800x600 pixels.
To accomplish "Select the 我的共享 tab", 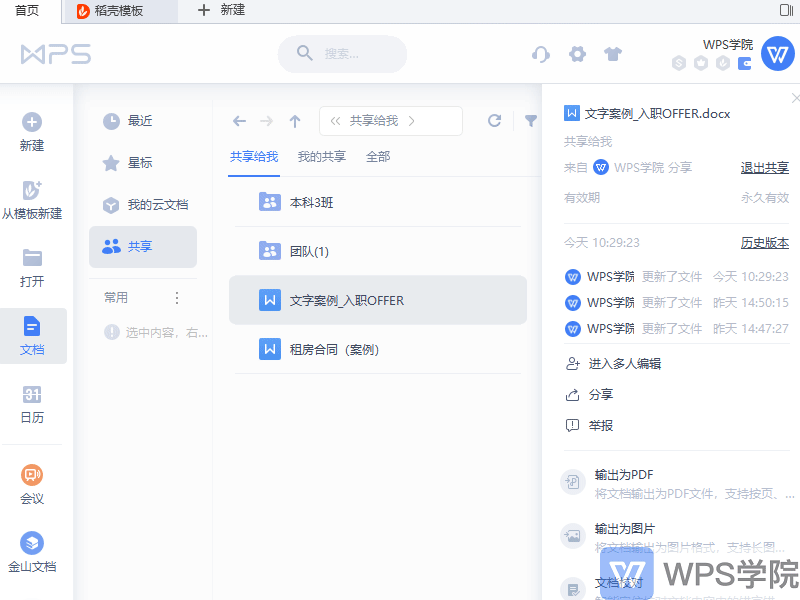I will tap(322, 157).
